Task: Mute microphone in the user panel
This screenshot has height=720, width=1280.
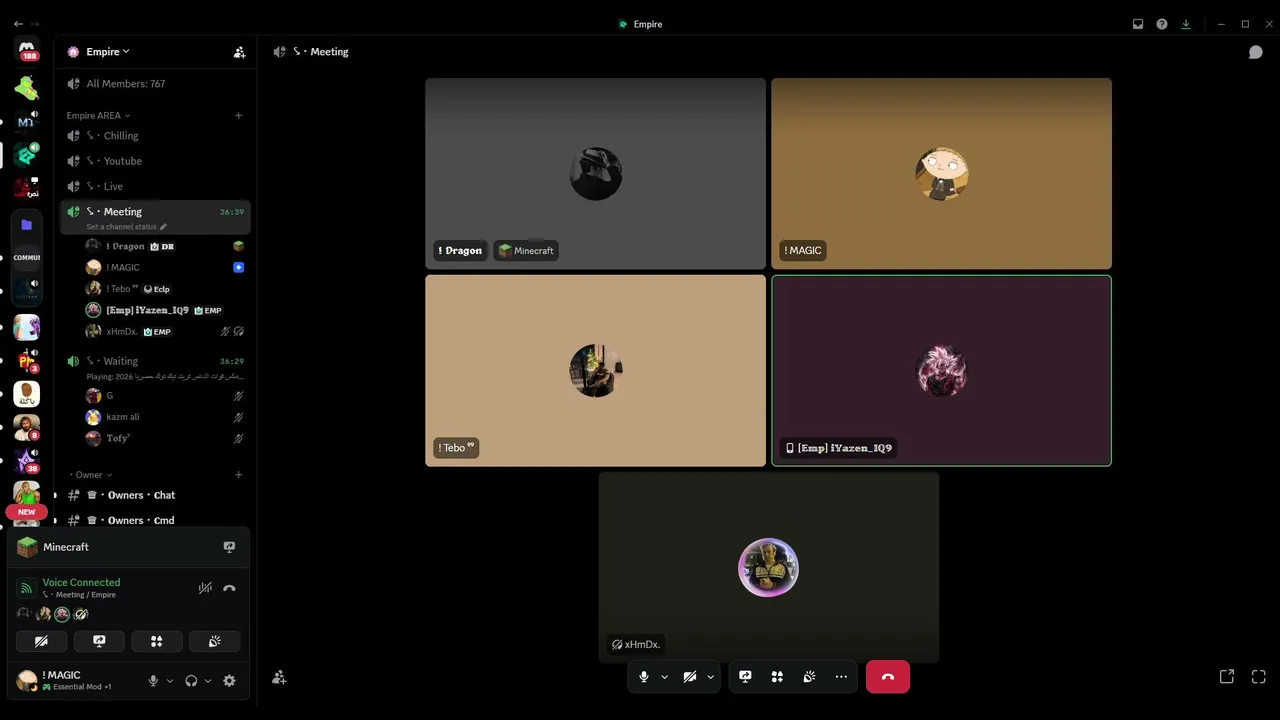Action: [x=153, y=681]
